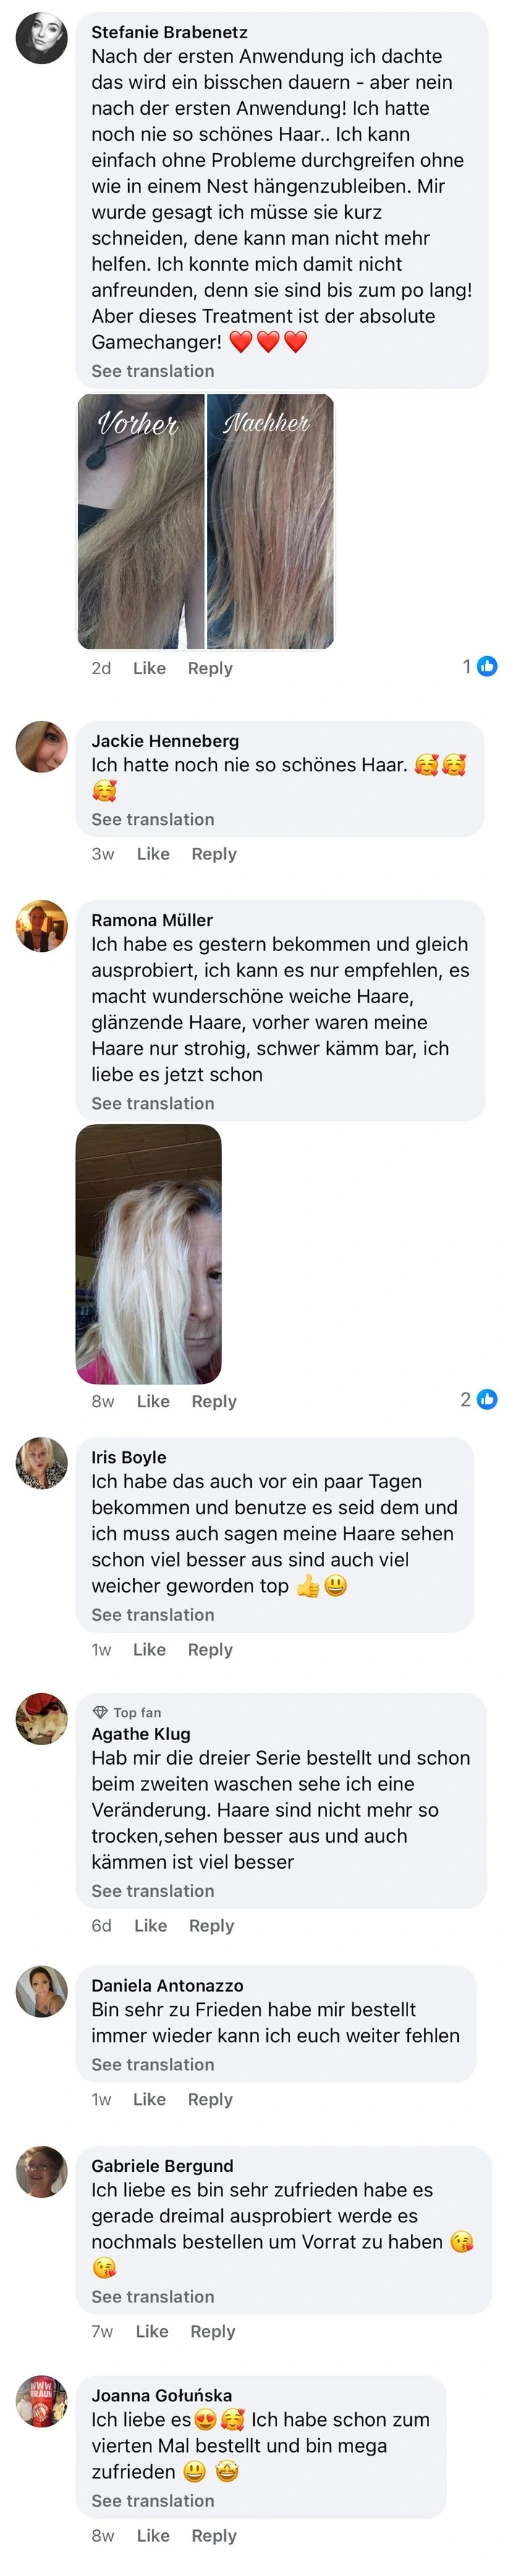View like reaction on Stefanie's comment
Viewport: 508px width, 2558px height.
point(480,666)
